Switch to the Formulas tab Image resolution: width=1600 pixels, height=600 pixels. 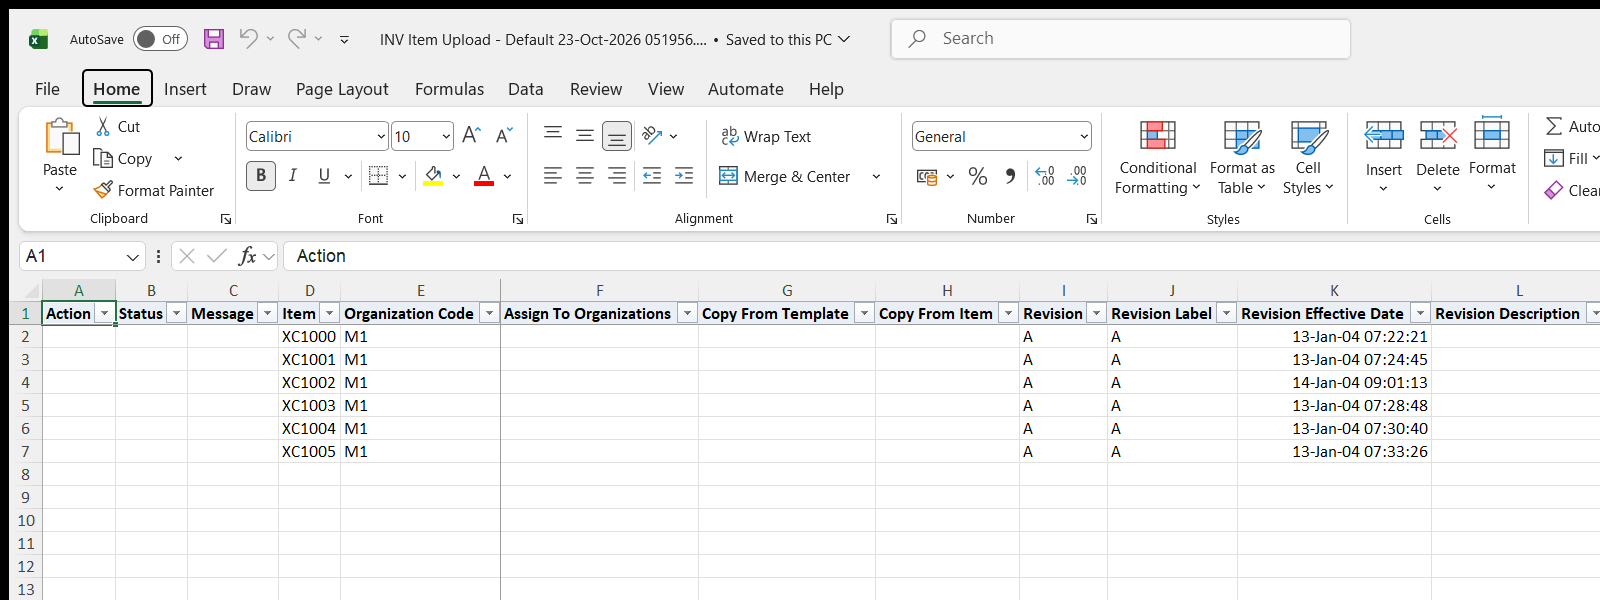point(449,89)
